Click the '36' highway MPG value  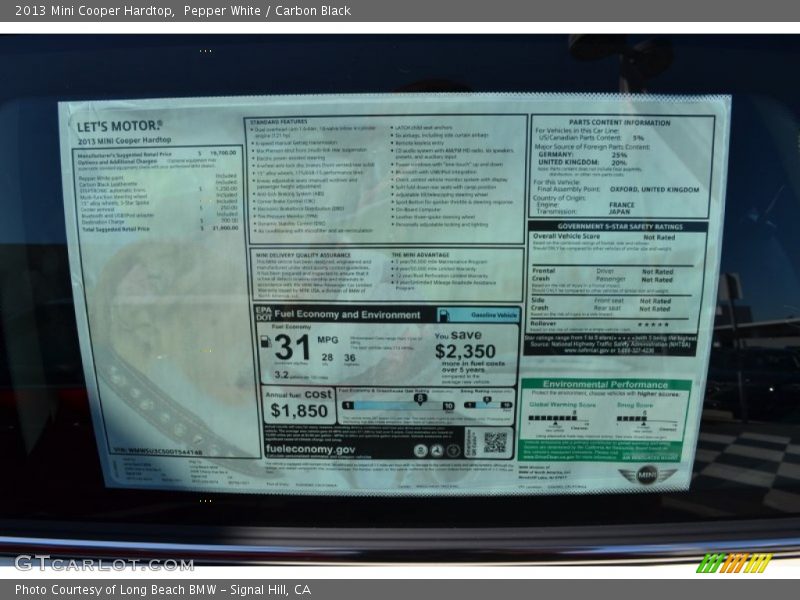[349, 358]
